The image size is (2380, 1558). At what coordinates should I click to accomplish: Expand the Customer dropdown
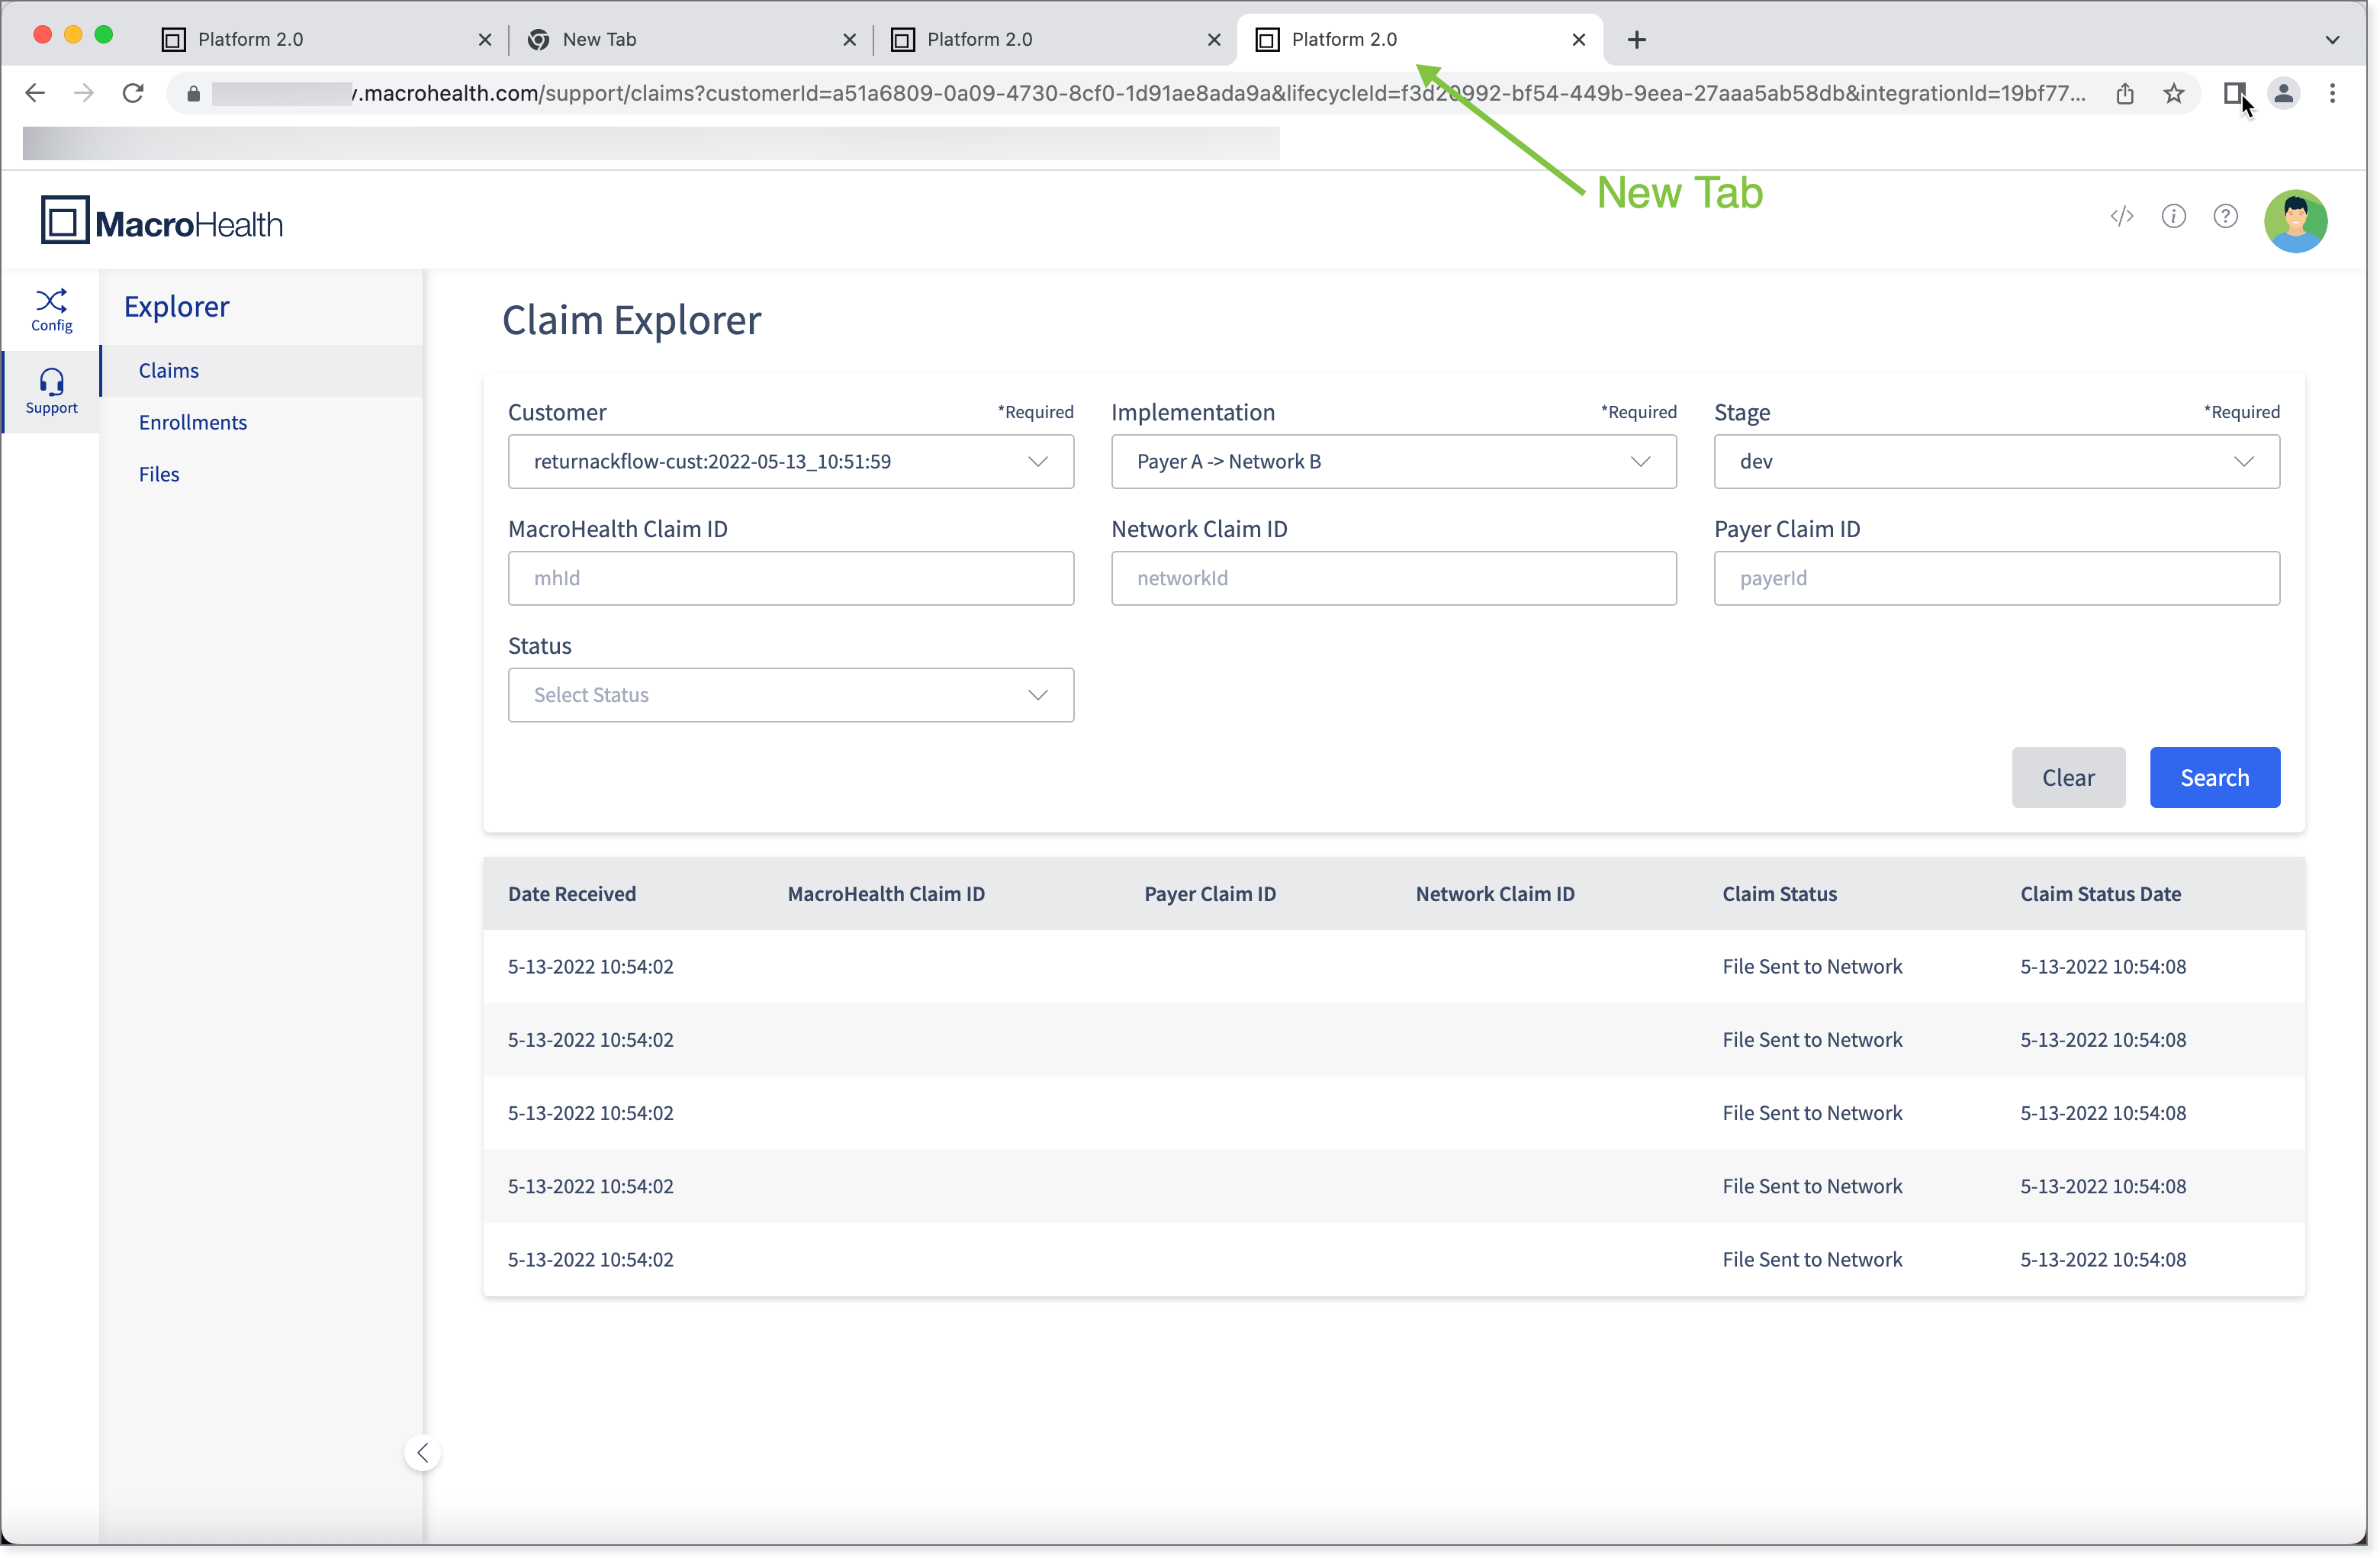pyautogui.click(x=791, y=462)
